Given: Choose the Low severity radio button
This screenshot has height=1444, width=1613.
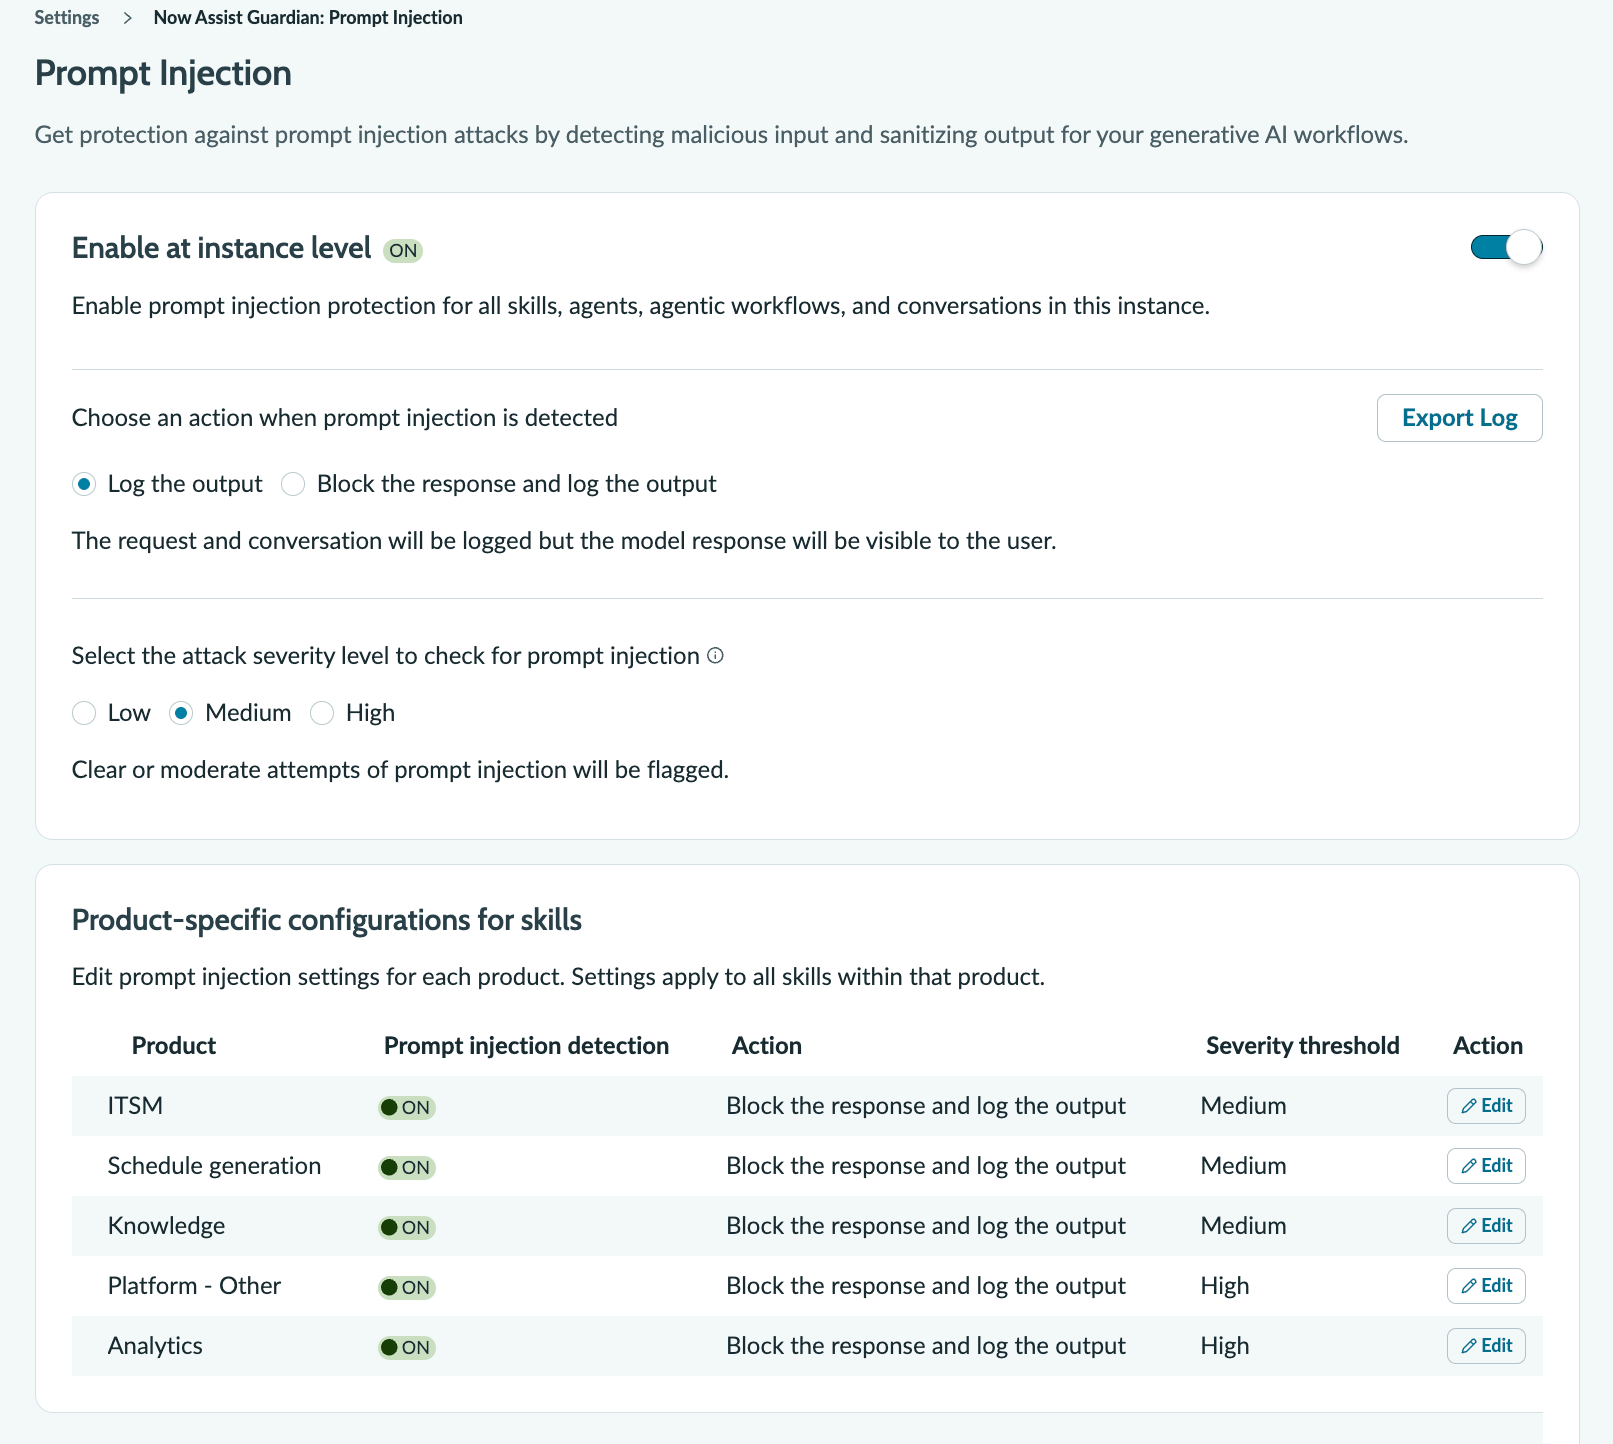Looking at the screenshot, I should coord(84,713).
